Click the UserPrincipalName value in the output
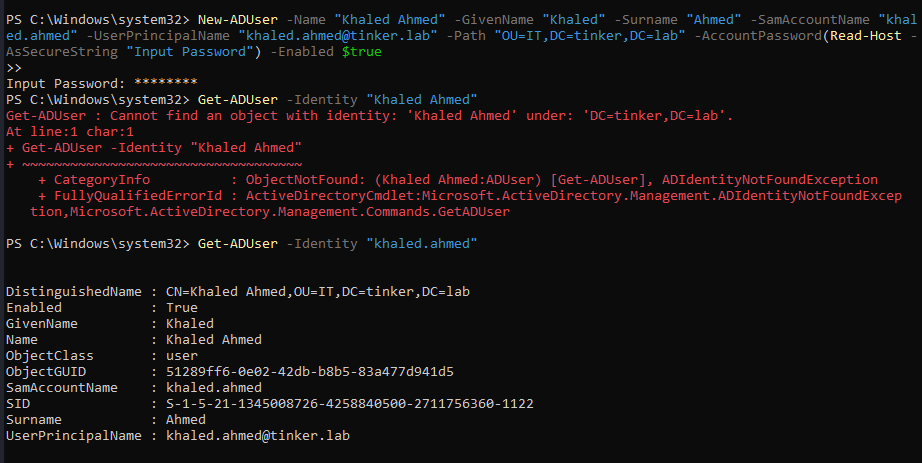 pyautogui.click(x=257, y=436)
